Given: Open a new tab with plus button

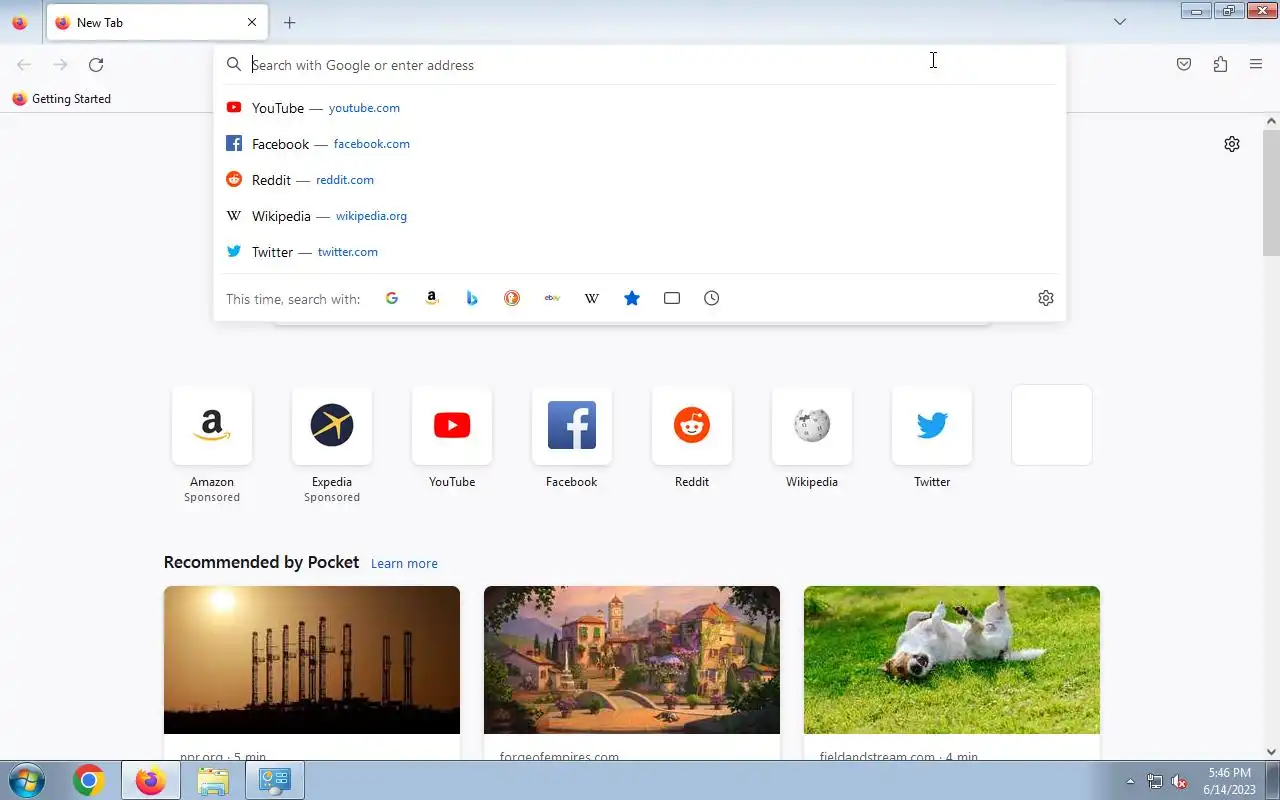Looking at the screenshot, I should click(290, 22).
